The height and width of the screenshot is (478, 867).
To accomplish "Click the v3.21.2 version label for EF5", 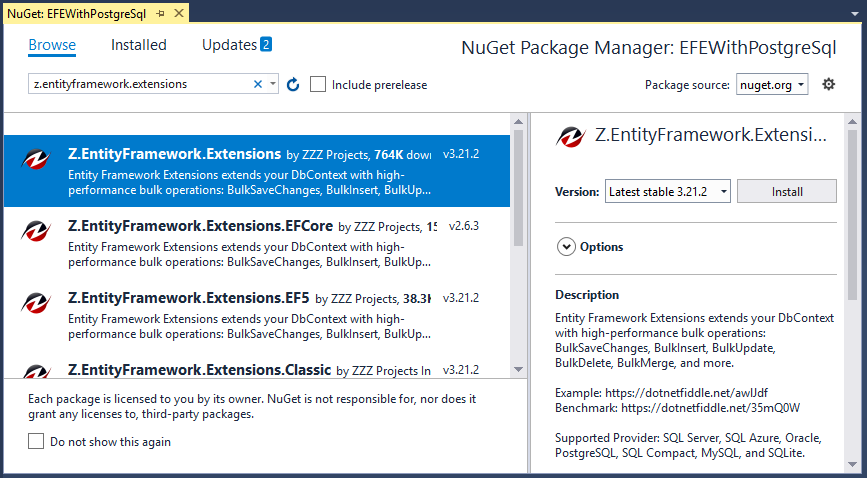I will click(461, 298).
